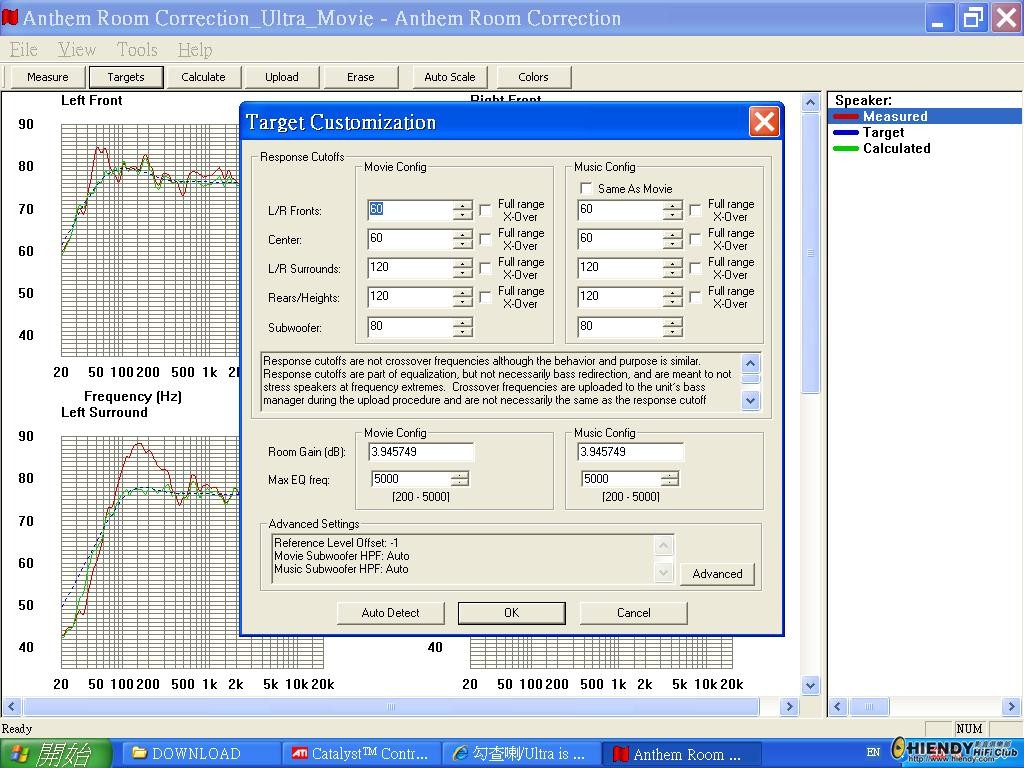This screenshot has width=1024, height=768.
Task: Click the Auto Scale toolbar button
Action: 450,77
